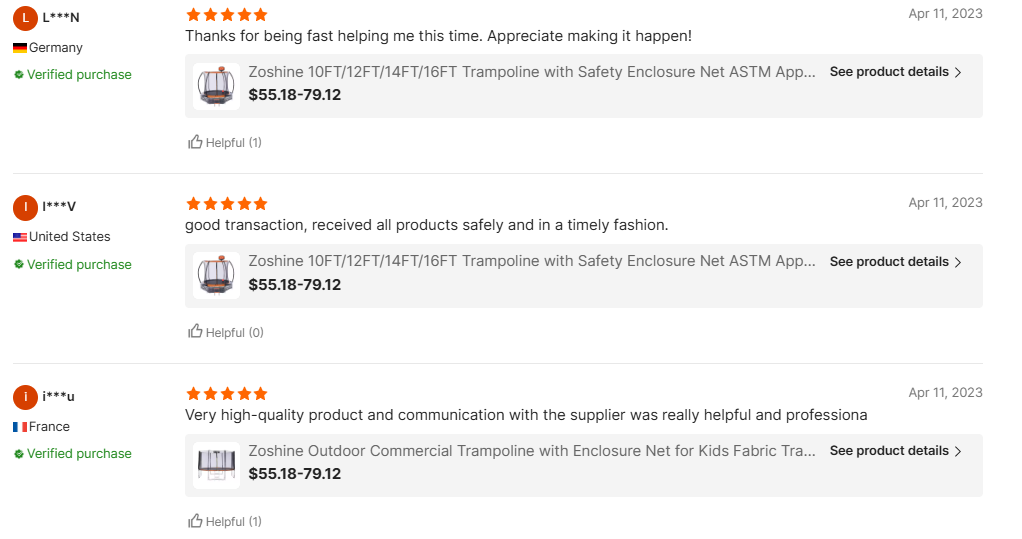Click L***N's orange avatar icon

pos(25,18)
